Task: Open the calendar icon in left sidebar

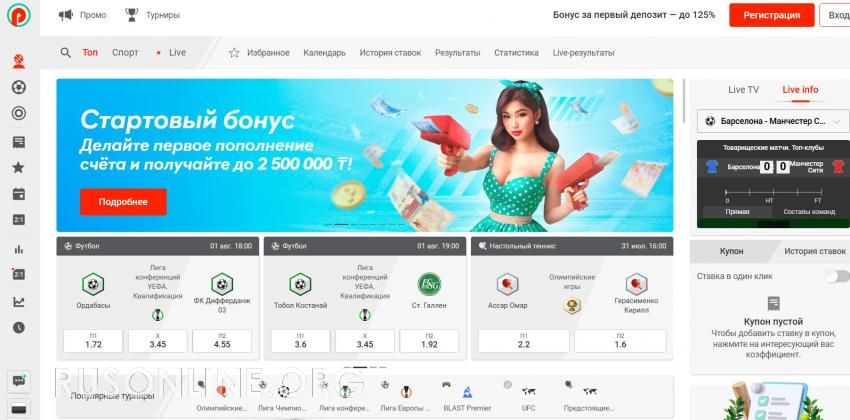Action: (x=18, y=193)
